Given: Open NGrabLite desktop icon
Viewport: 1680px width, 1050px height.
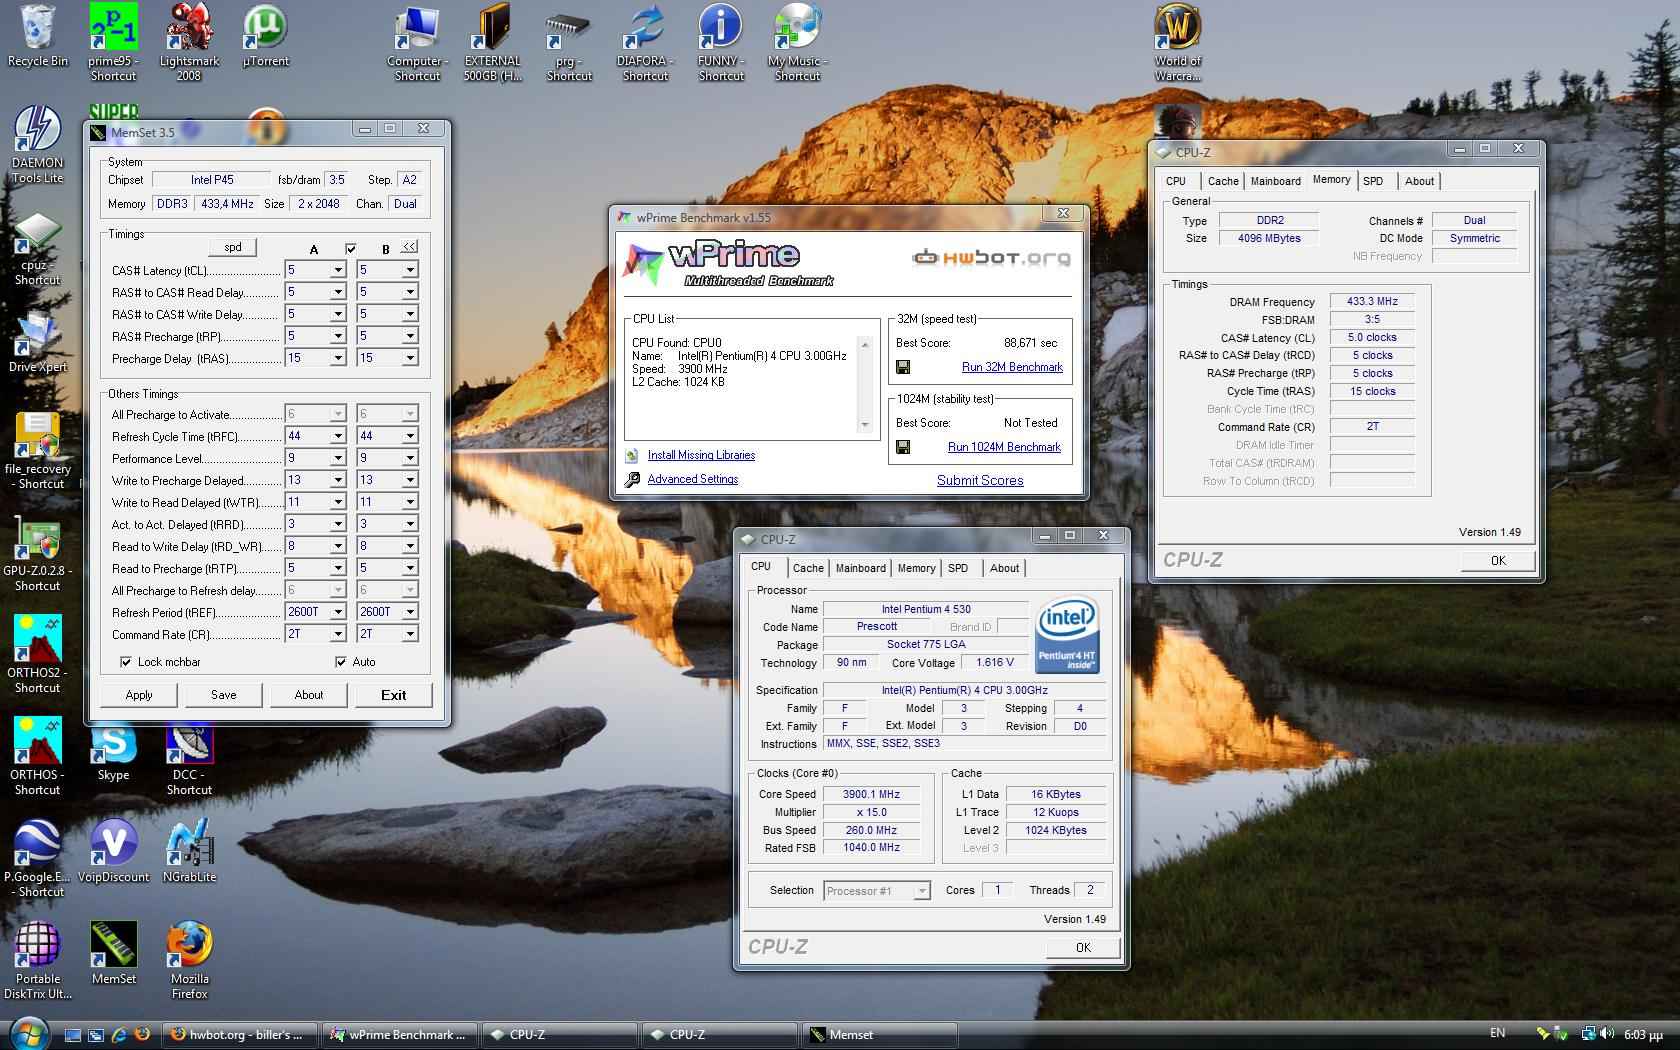Looking at the screenshot, I should pos(189,851).
